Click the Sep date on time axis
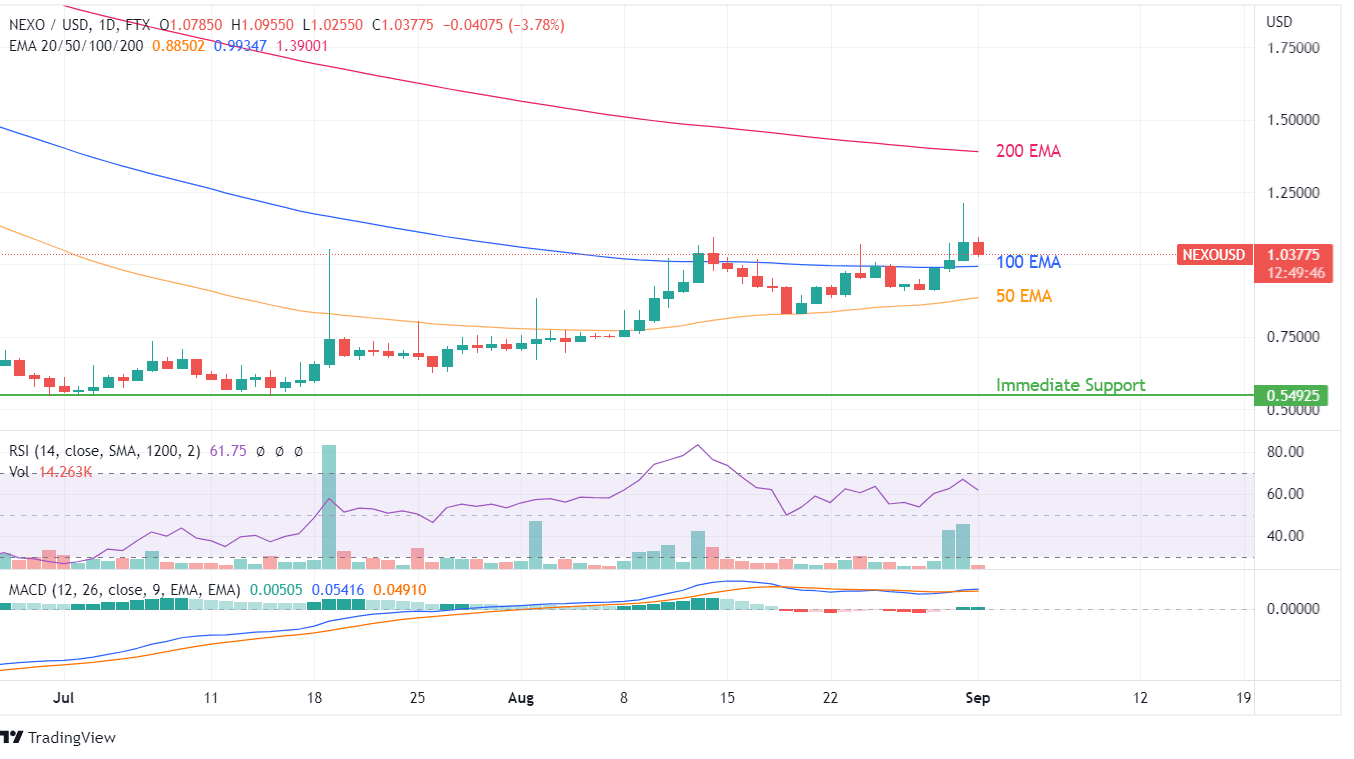 [978, 698]
